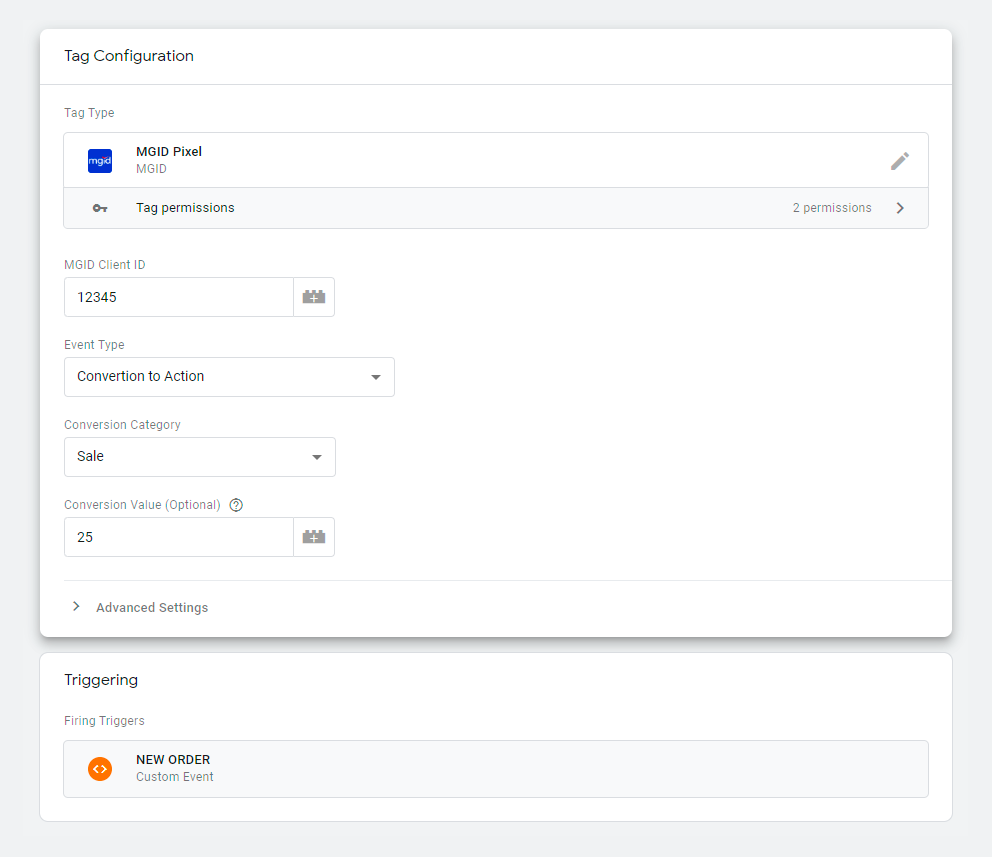Click the MGID Client ID input field

click(179, 297)
